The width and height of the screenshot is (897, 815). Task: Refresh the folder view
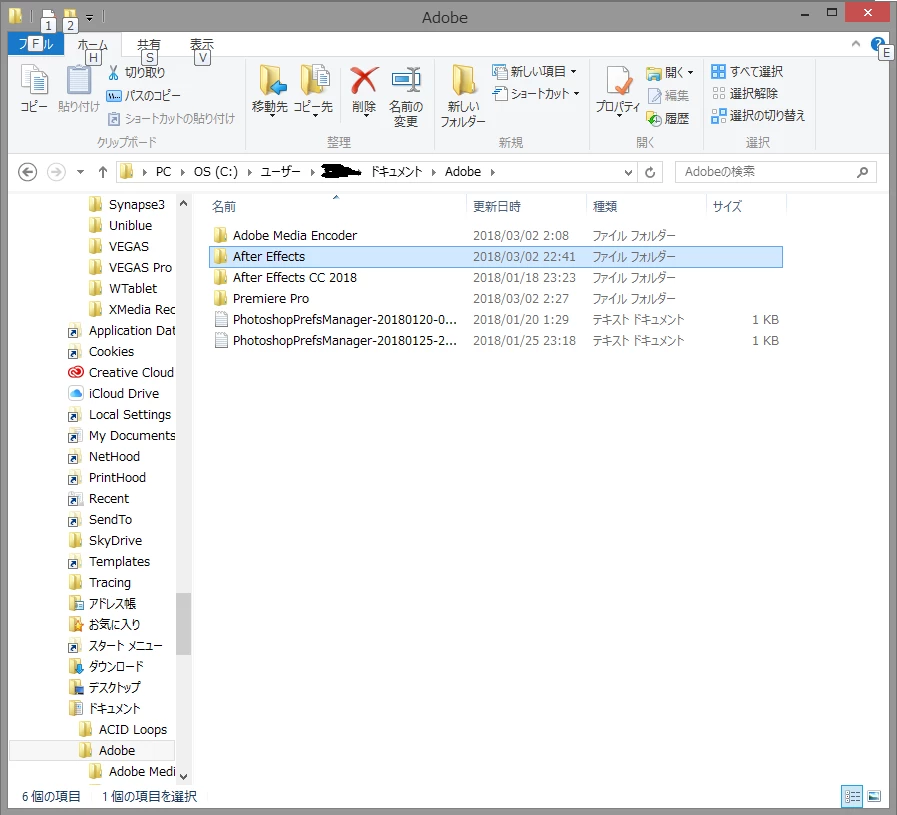[650, 172]
